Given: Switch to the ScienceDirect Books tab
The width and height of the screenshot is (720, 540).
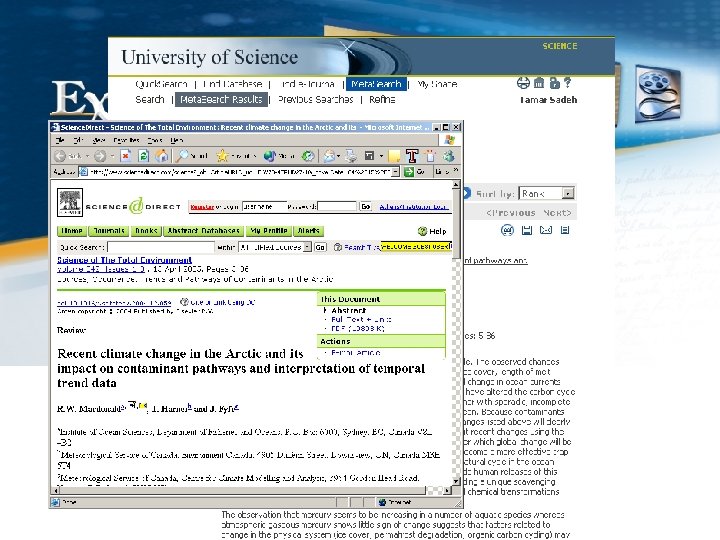Looking at the screenshot, I should (x=146, y=231).
